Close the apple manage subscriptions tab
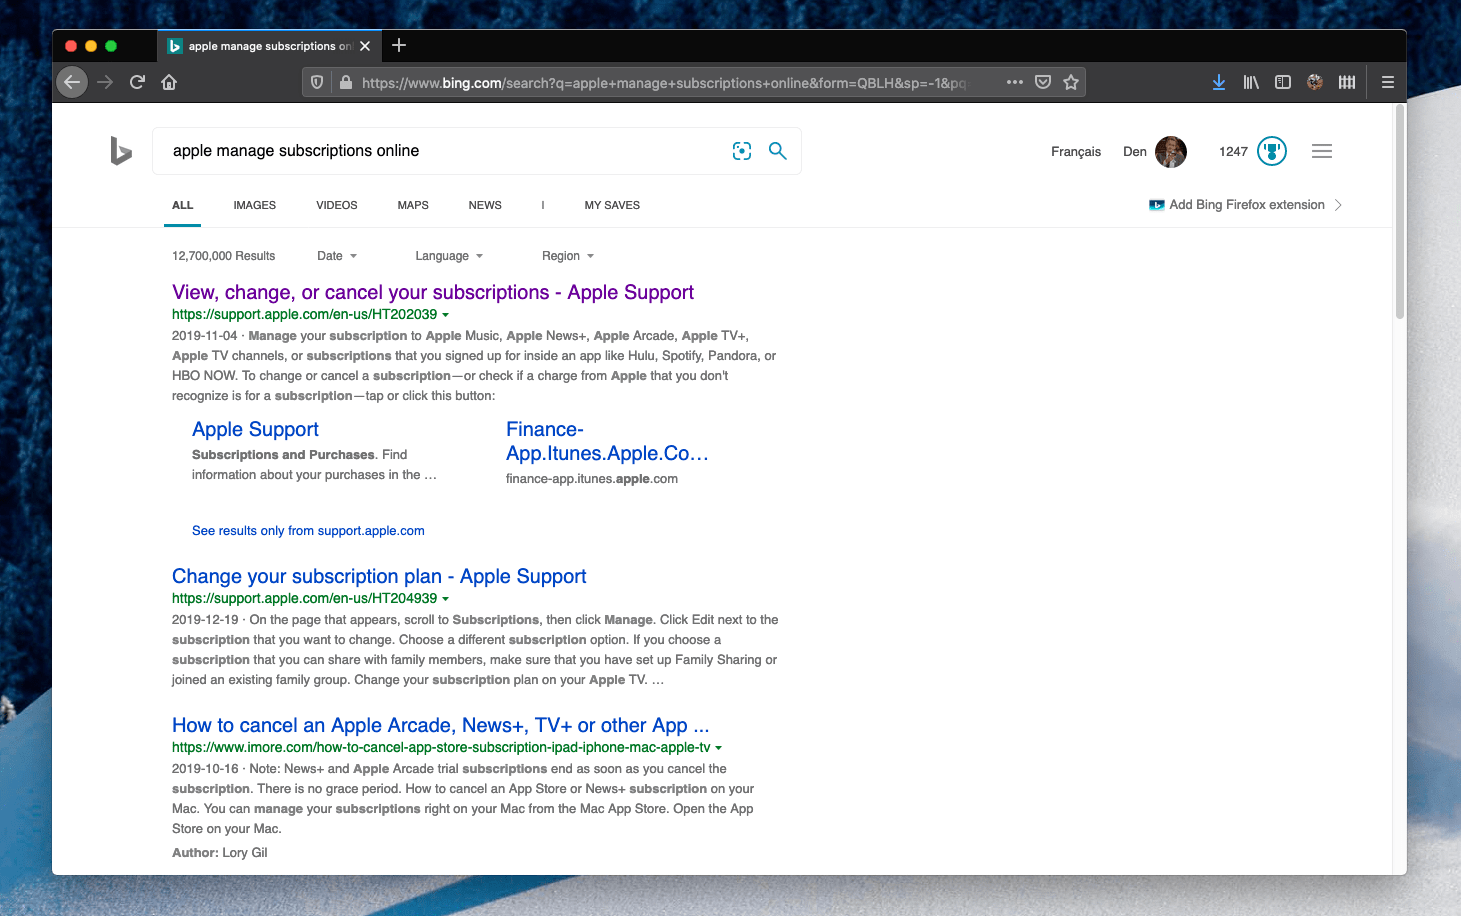This screenshot has width=1461, height=916. pyautogui.click(x=365, y=46)
